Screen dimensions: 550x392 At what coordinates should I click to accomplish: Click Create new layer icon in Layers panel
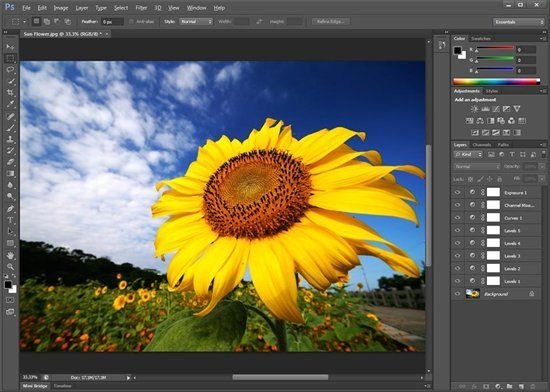click(x=521, y=386)
